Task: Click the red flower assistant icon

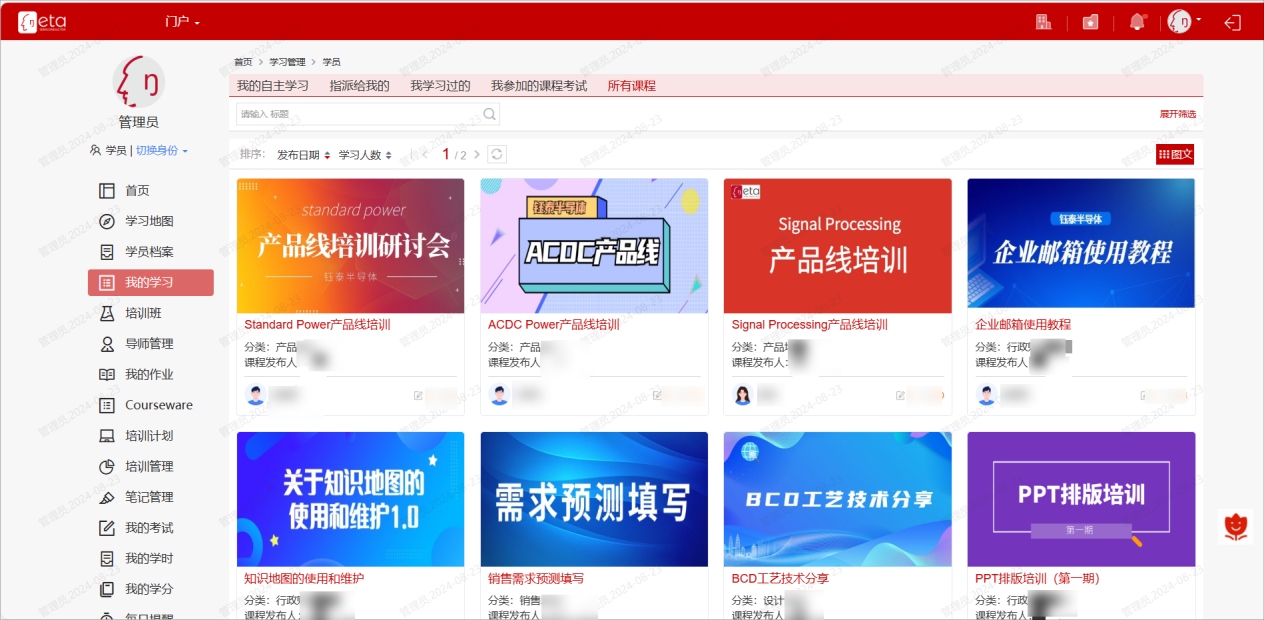Action: coord(1237,526)
